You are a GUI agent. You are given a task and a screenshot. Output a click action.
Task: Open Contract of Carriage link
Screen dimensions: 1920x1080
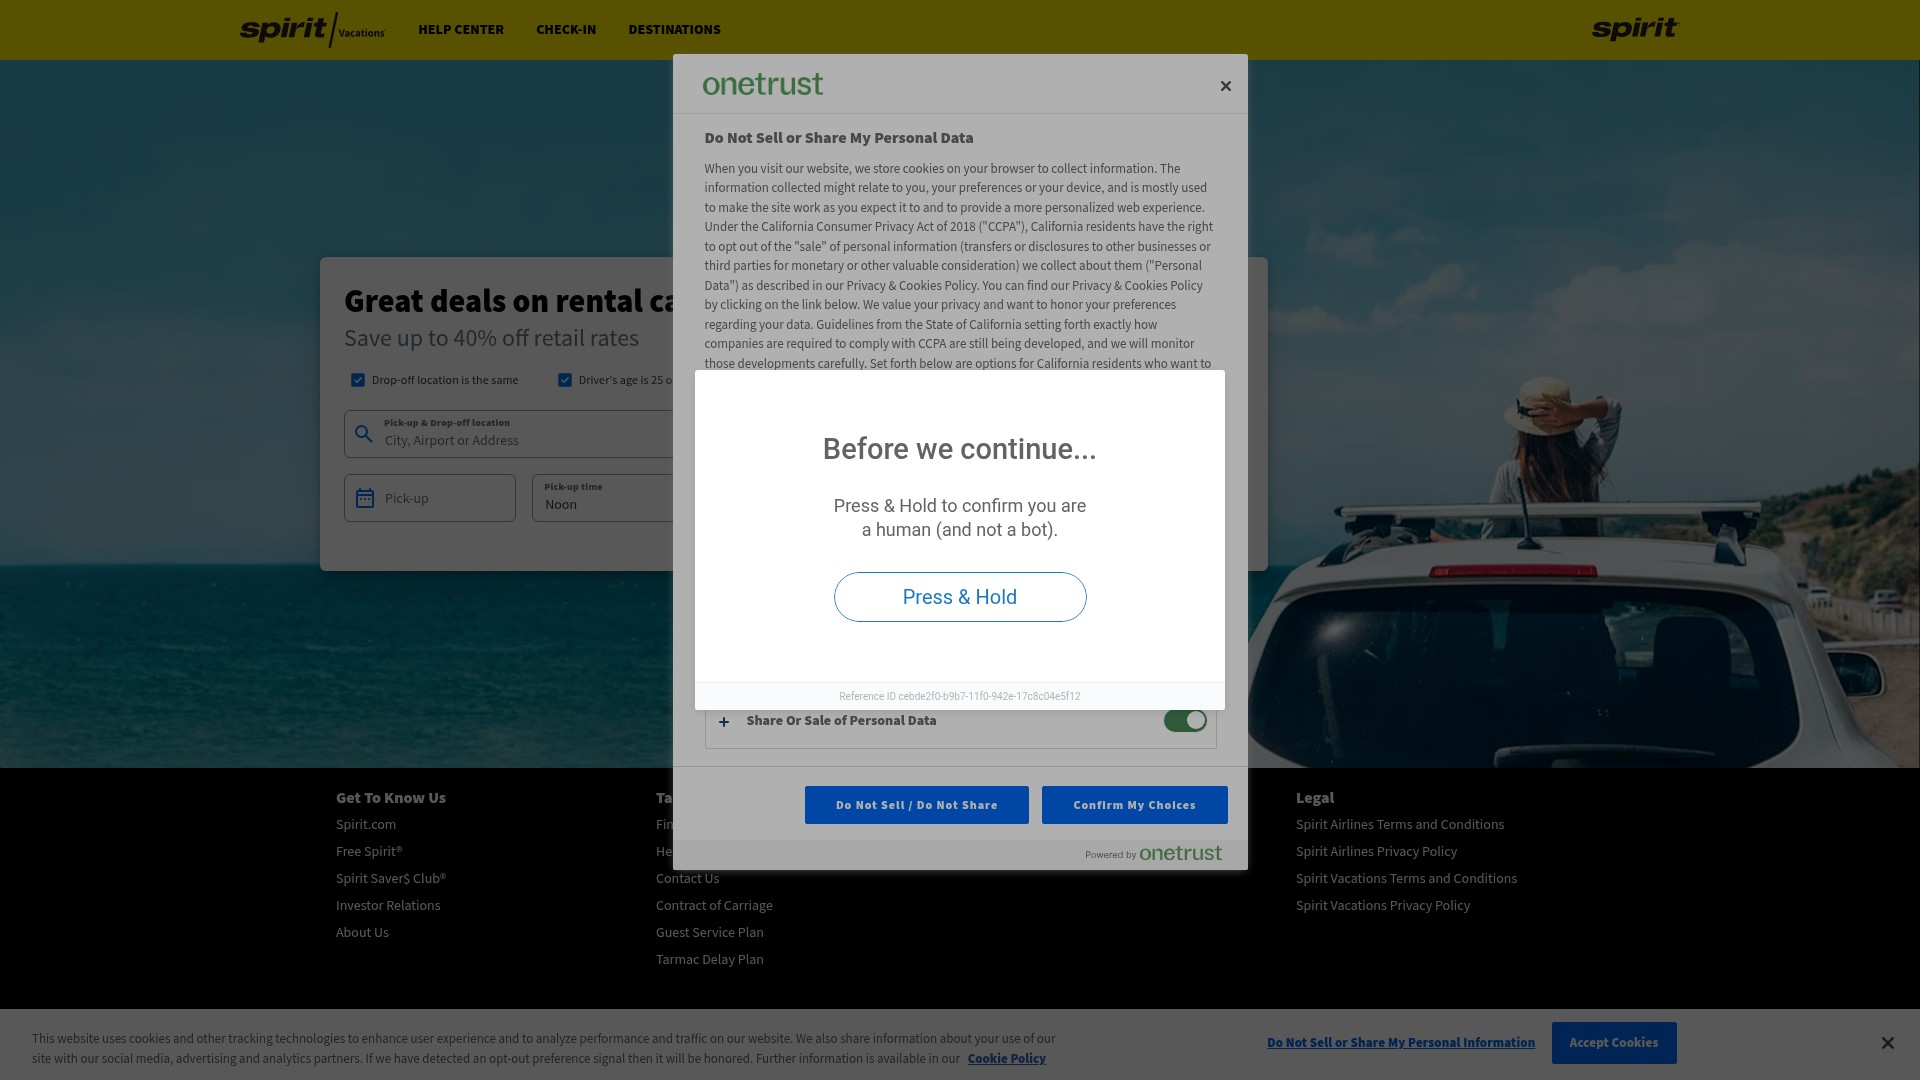[714, 906]
